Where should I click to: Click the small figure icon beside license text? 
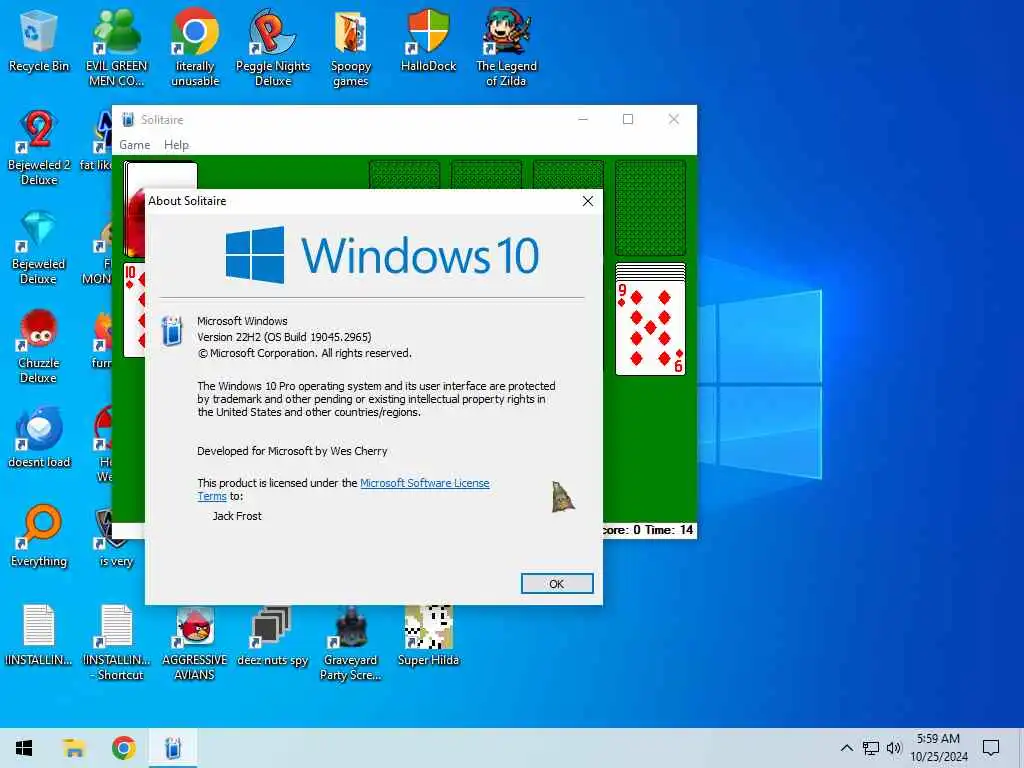(562, 497)
